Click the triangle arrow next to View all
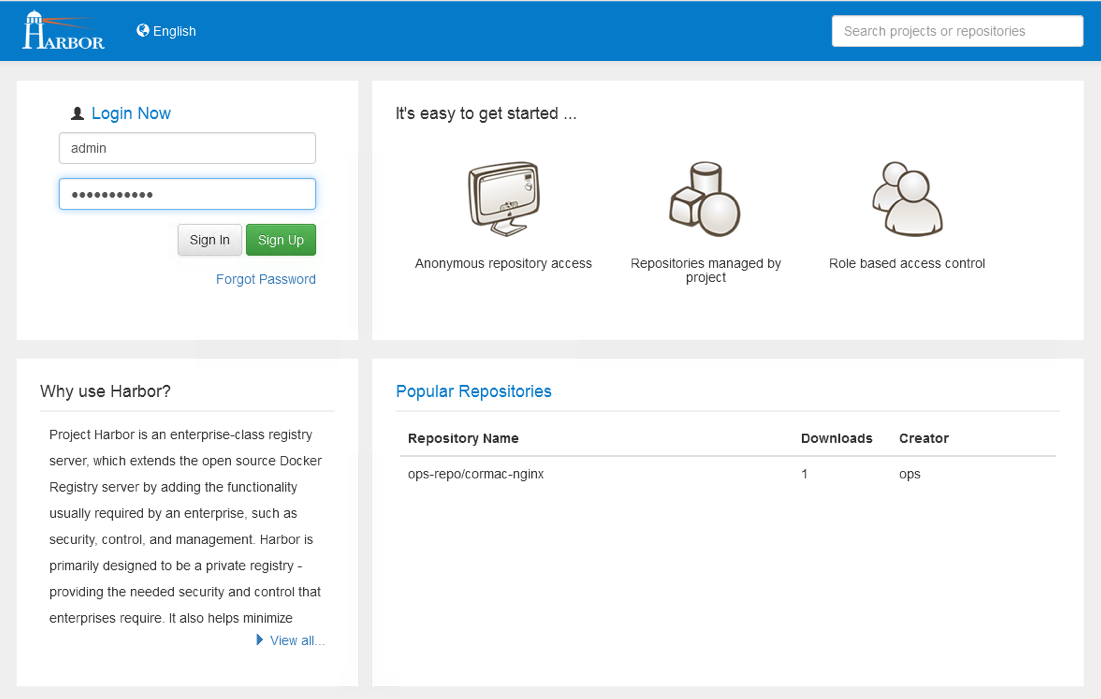 [260, 640]
